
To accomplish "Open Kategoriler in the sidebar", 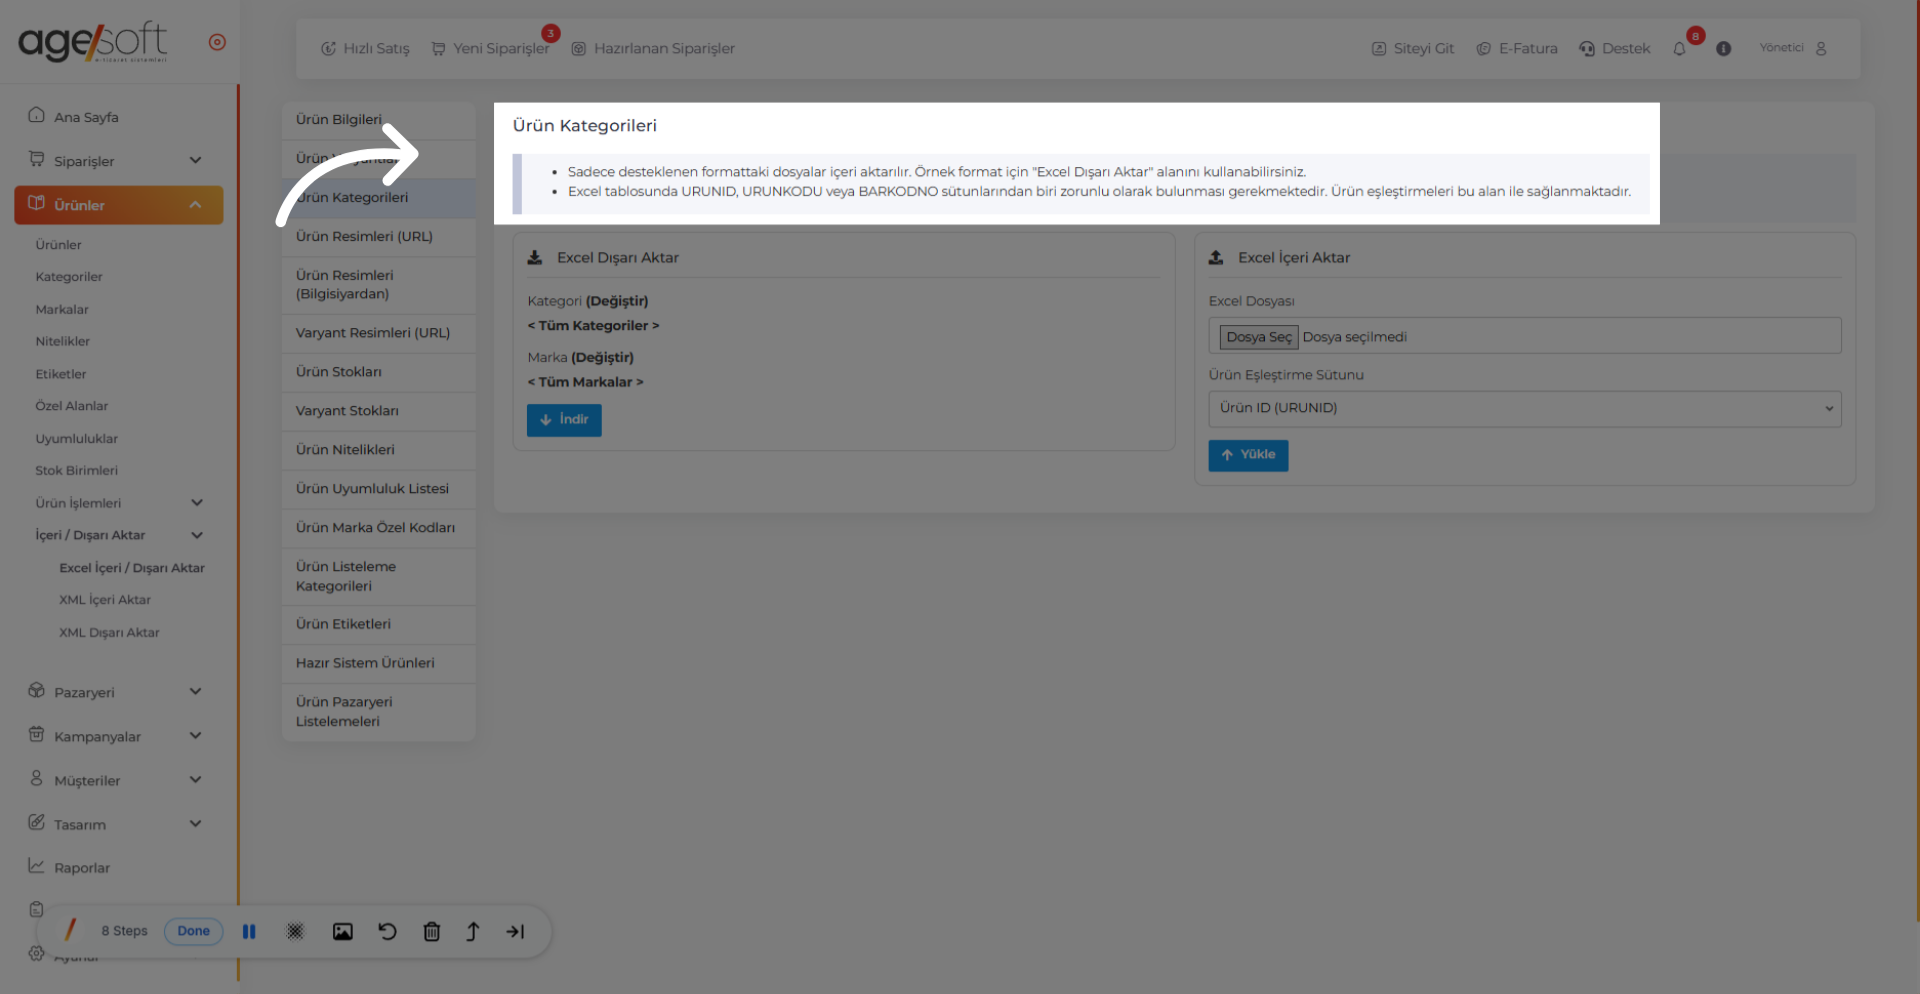I will coord(69,277).
